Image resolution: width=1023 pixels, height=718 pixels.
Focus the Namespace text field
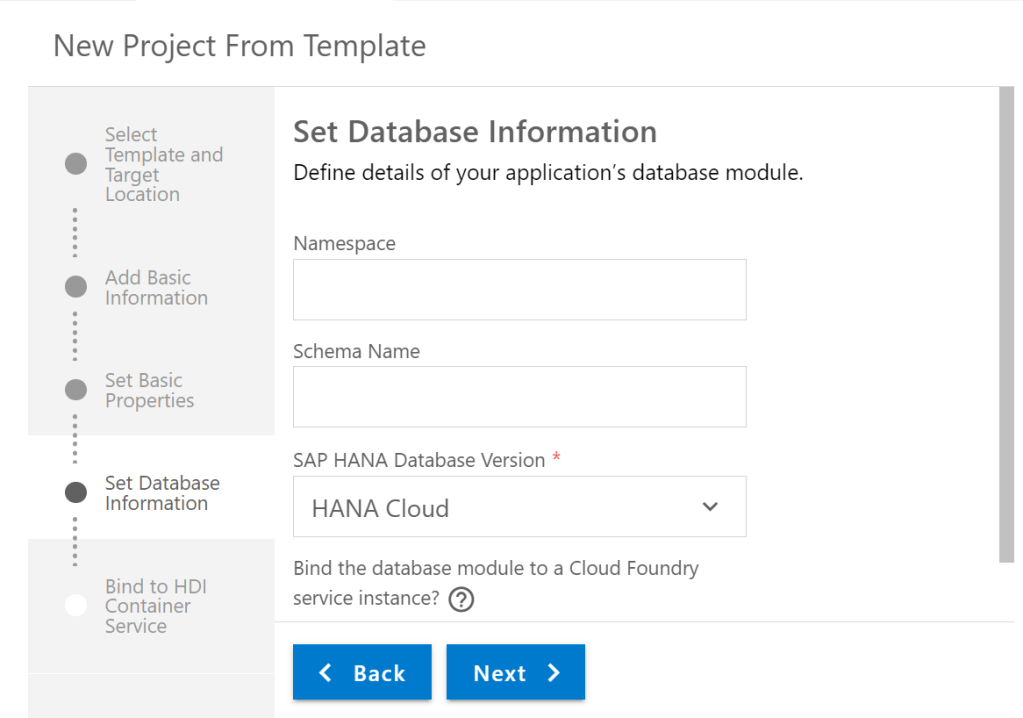click(519, 290)
